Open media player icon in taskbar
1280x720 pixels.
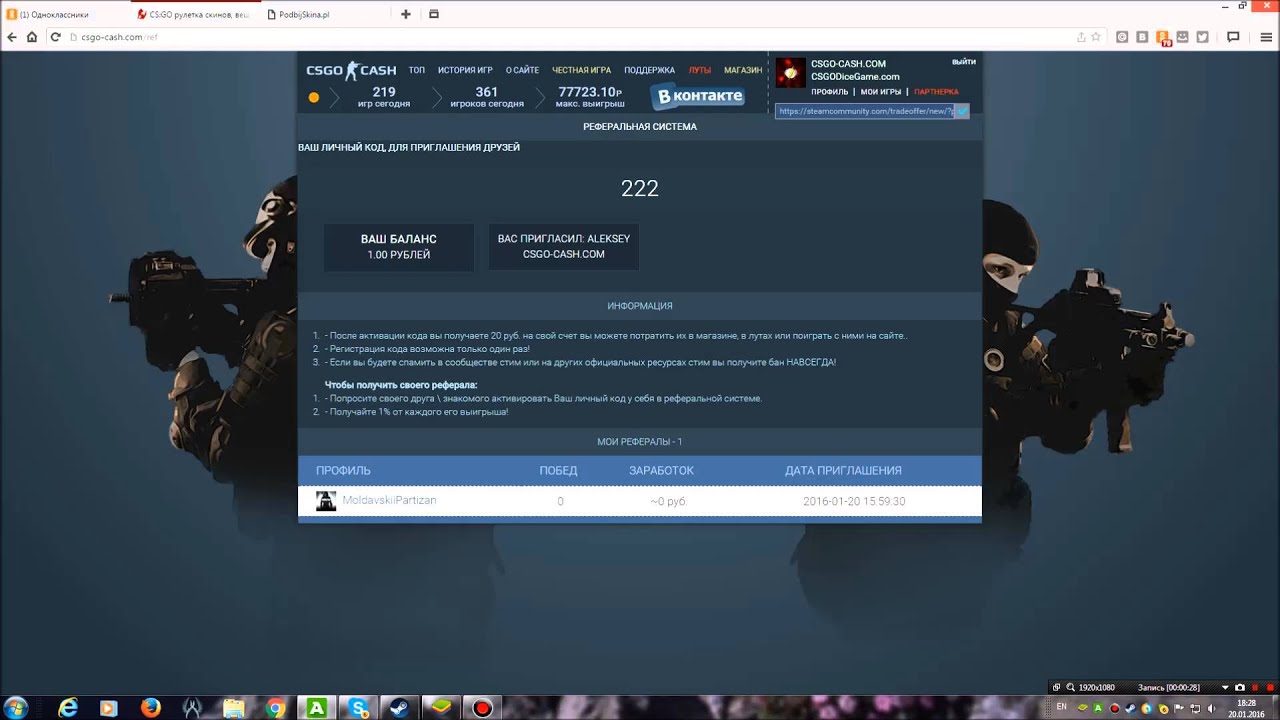click(x=109, y=708)
